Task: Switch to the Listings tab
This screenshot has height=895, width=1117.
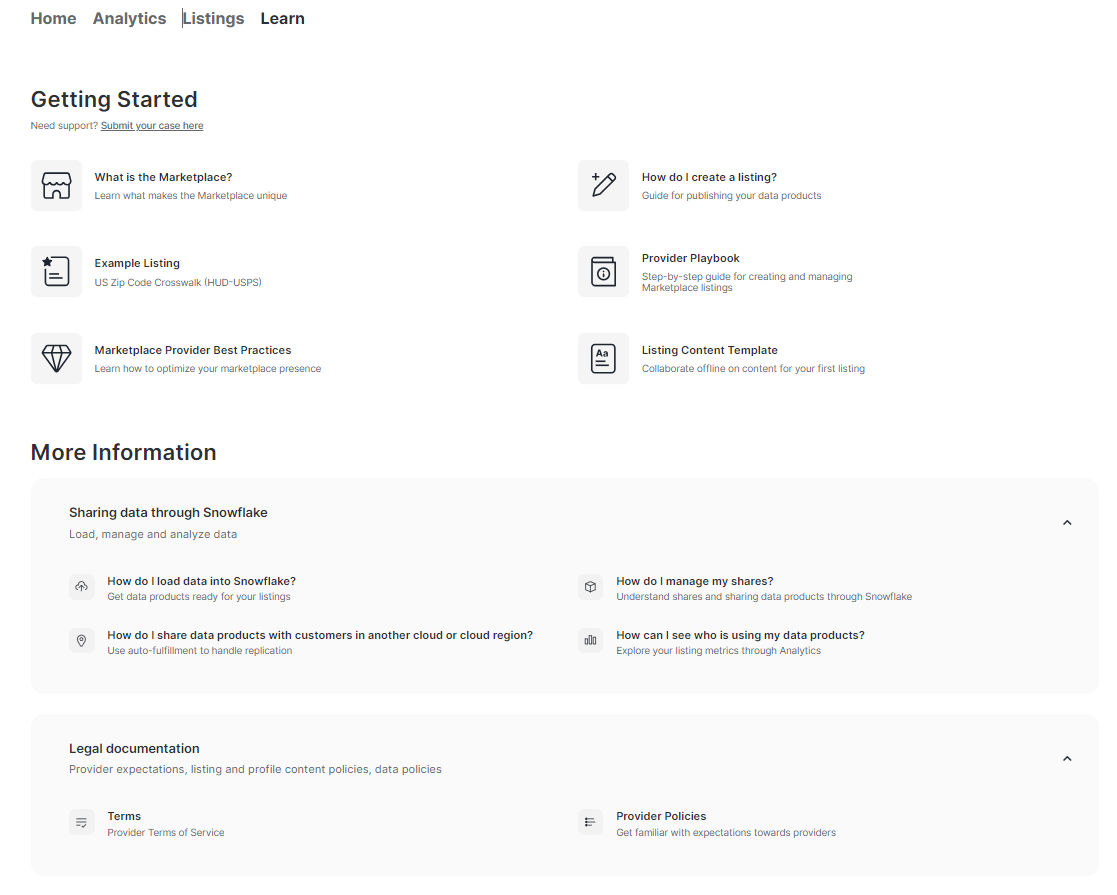Action: (213, 18)
